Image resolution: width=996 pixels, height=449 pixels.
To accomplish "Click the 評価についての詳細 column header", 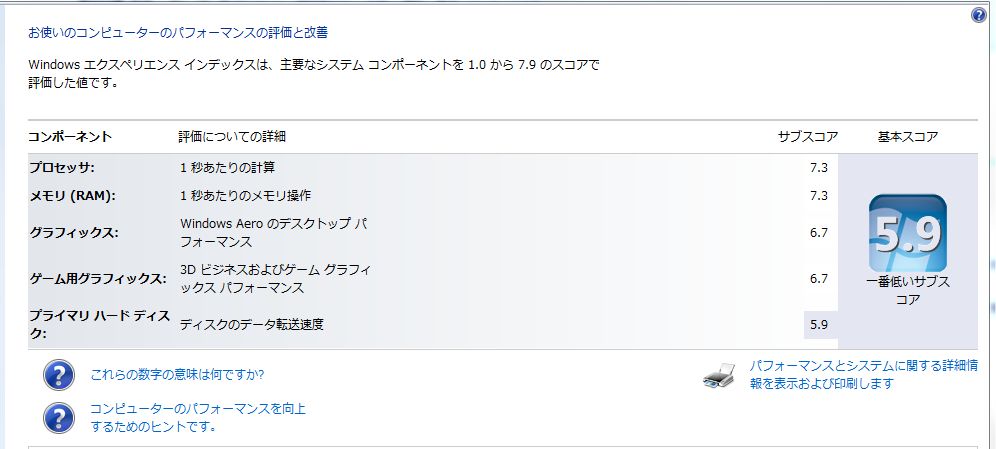I will coord(233,136).
